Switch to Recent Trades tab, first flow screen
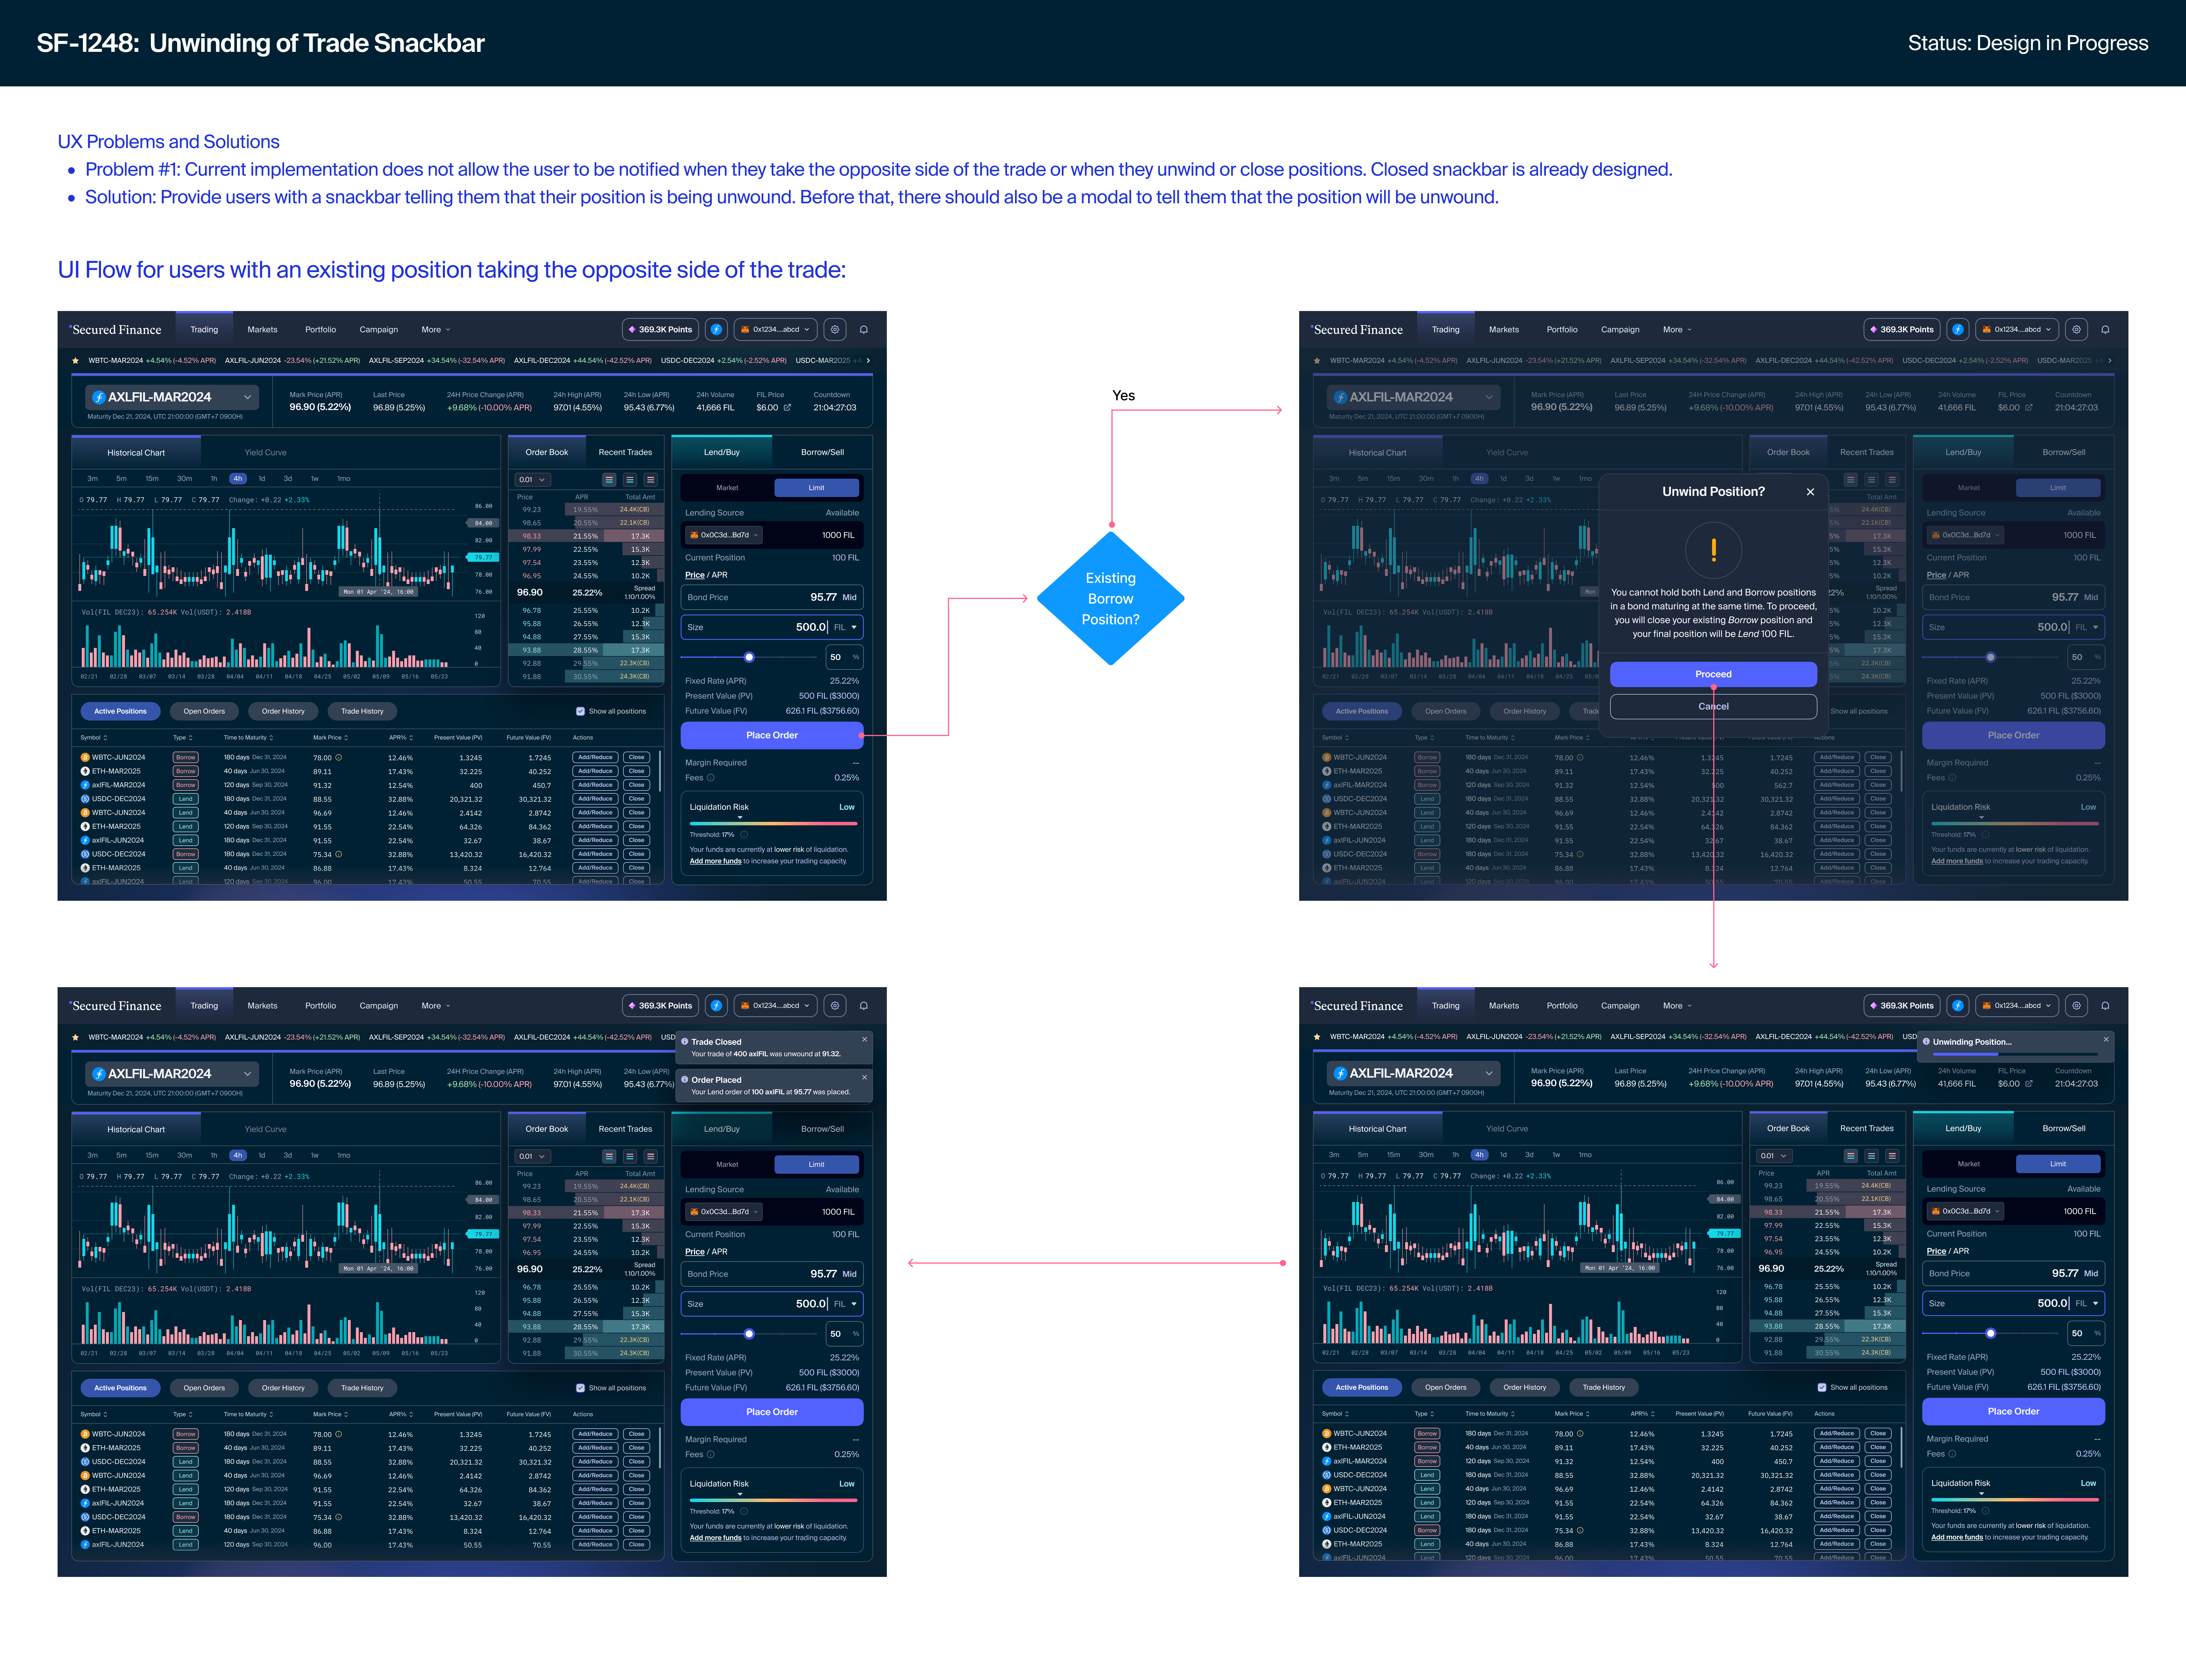The height and width of the screenshot is (1680, 2186). (625, 452)
